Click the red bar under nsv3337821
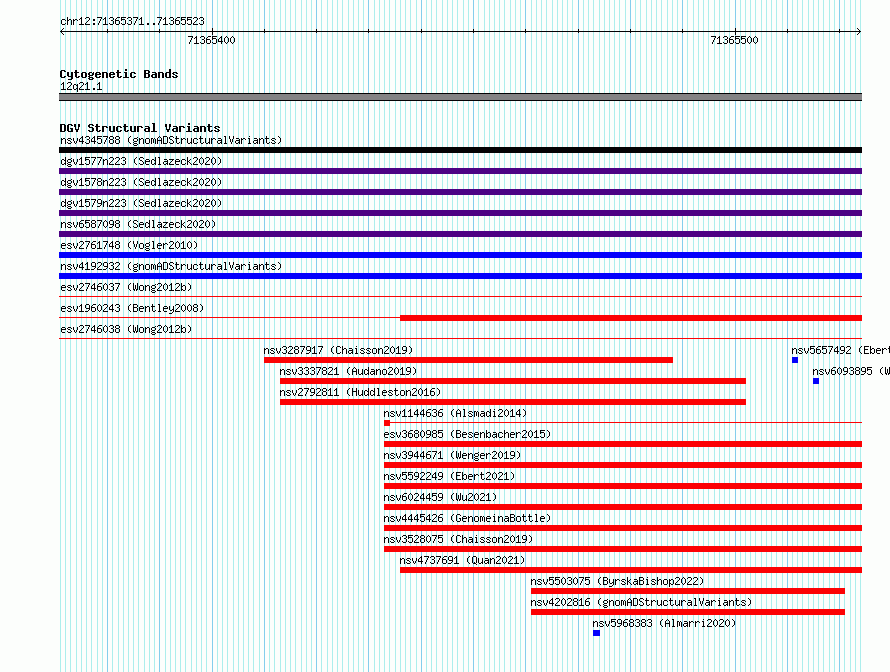 coord(513,381)
